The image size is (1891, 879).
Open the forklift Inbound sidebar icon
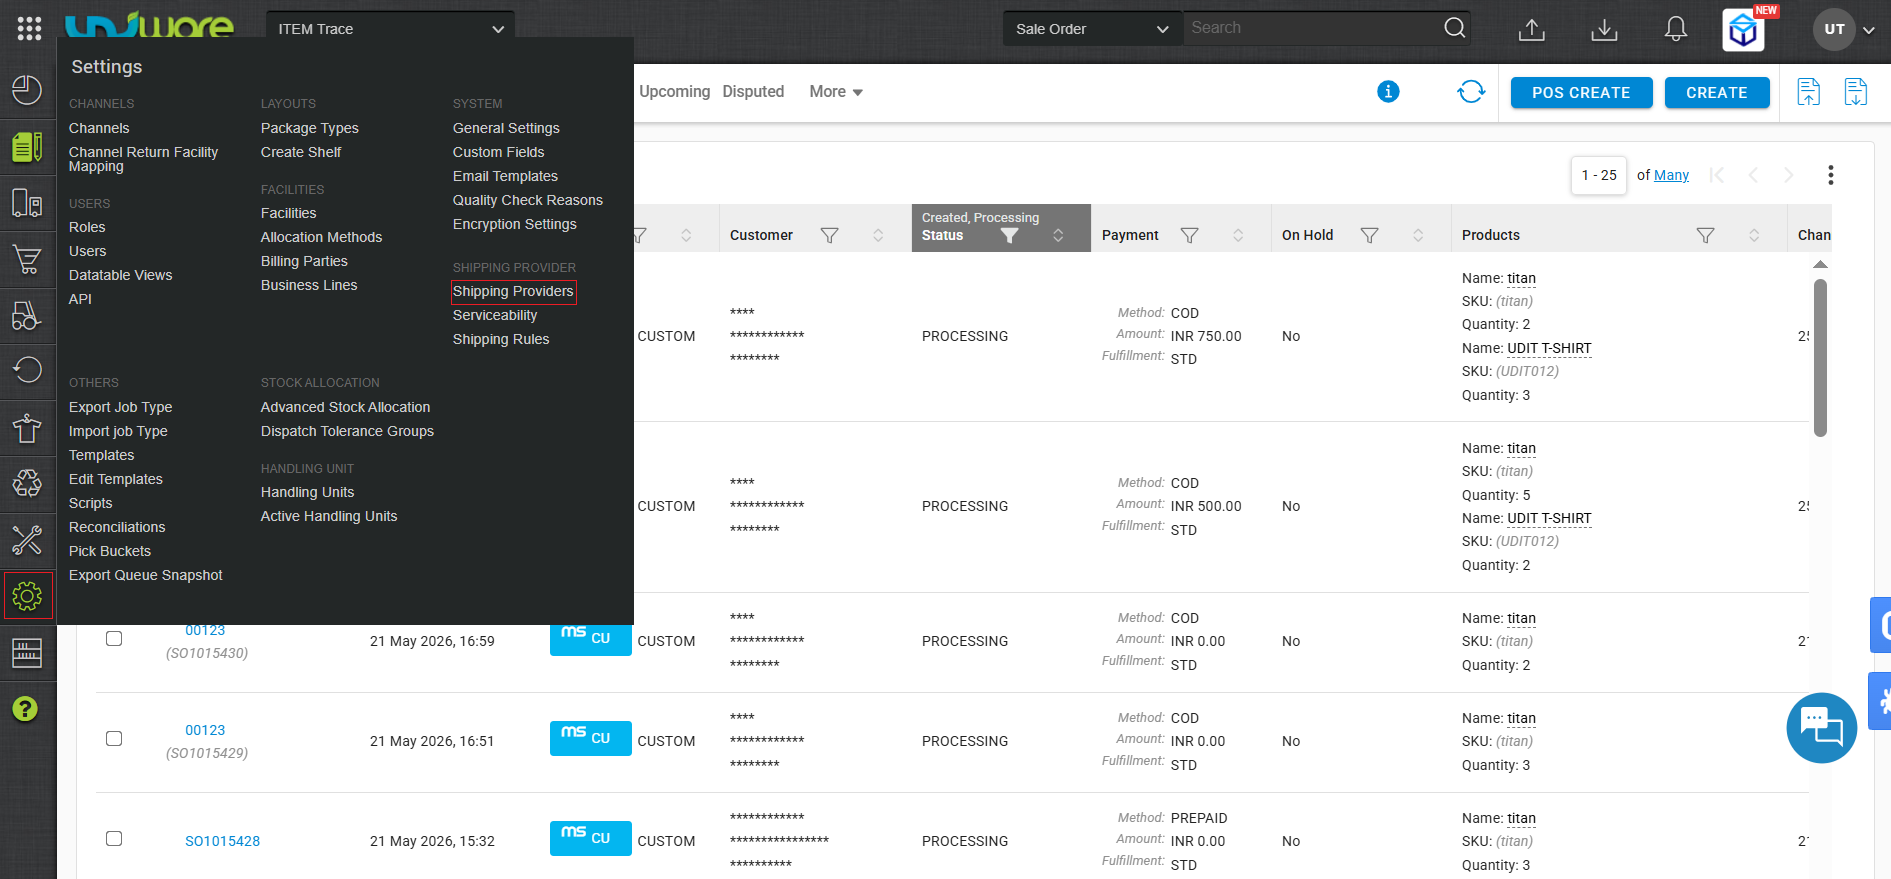pos(27,315)
